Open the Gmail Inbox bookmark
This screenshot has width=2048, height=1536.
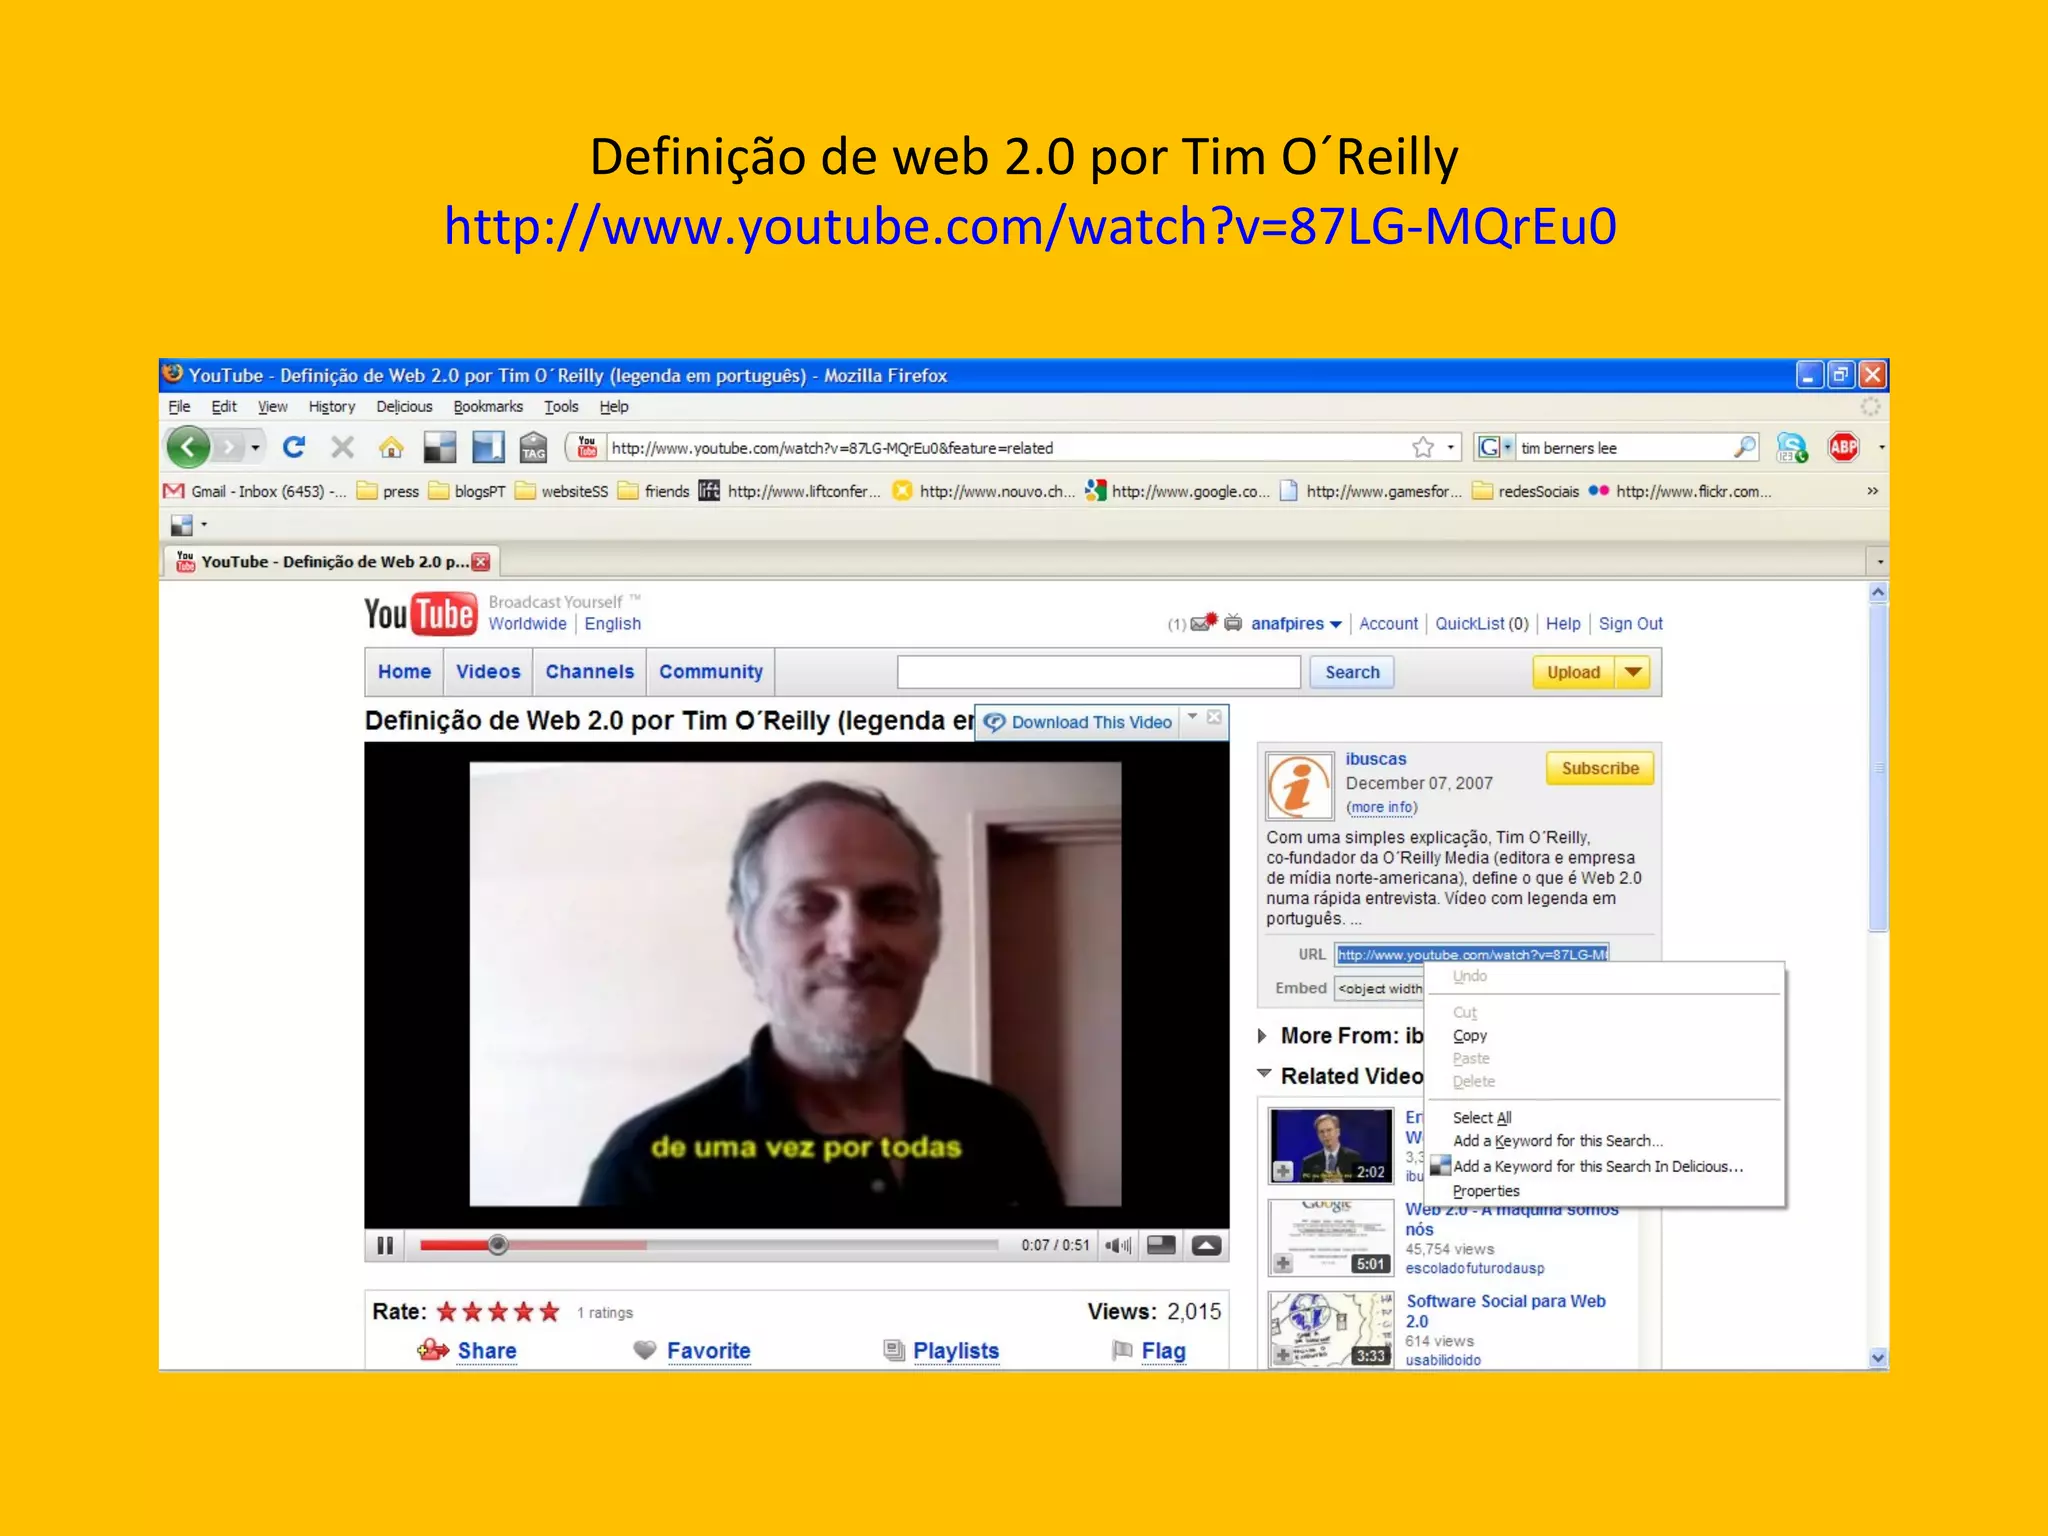click(x=256, y=491)
